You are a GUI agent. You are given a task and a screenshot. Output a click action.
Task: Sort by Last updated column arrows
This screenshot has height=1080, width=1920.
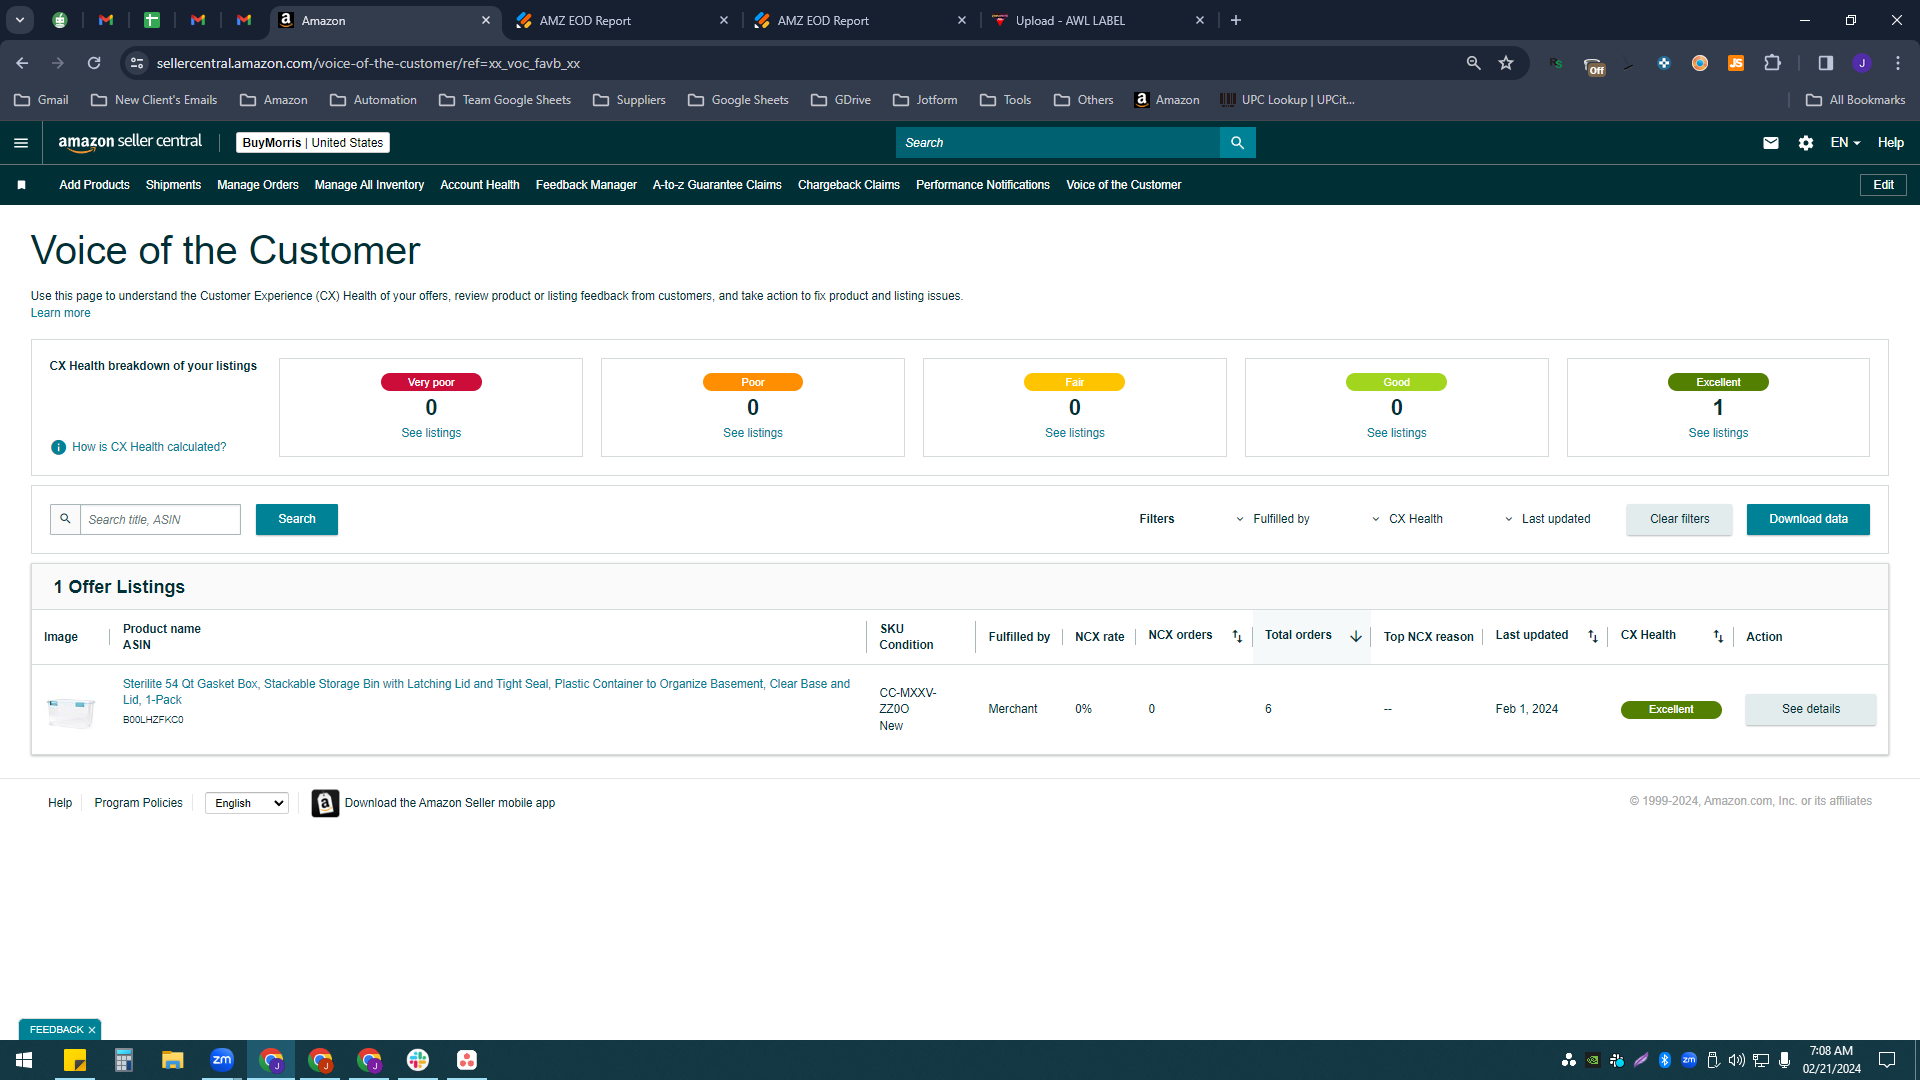[x=1593, y=636]
